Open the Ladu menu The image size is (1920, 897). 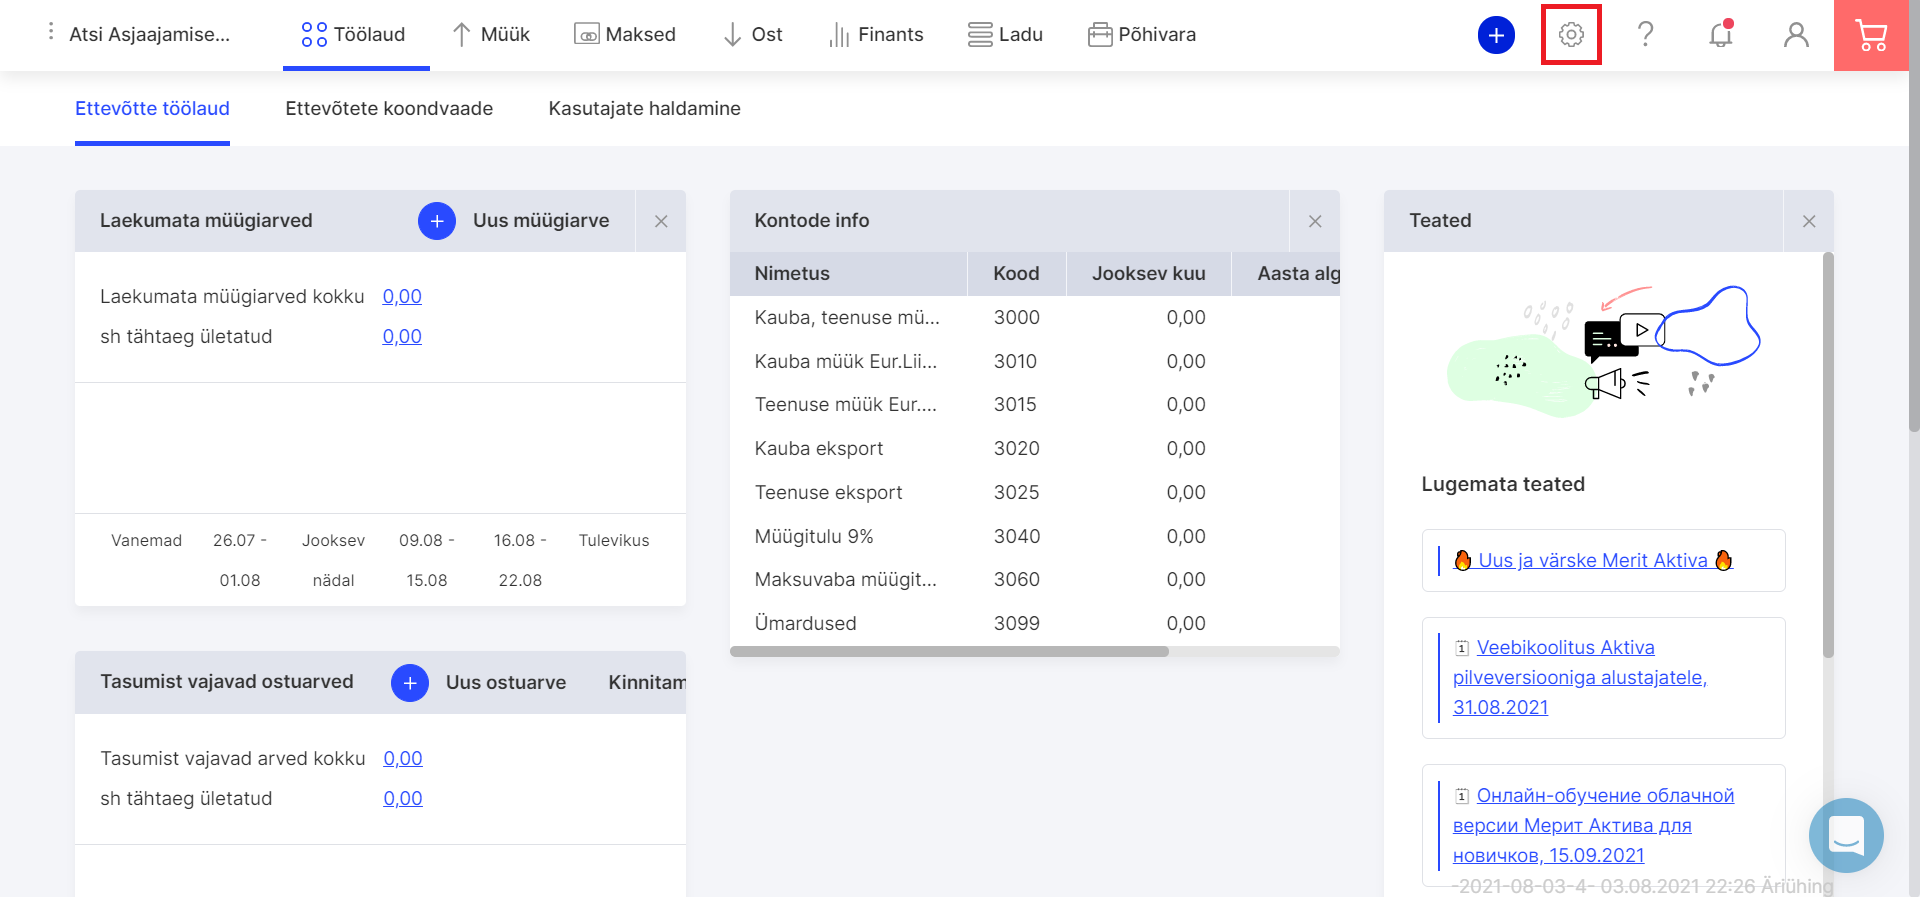[1005, 35]
